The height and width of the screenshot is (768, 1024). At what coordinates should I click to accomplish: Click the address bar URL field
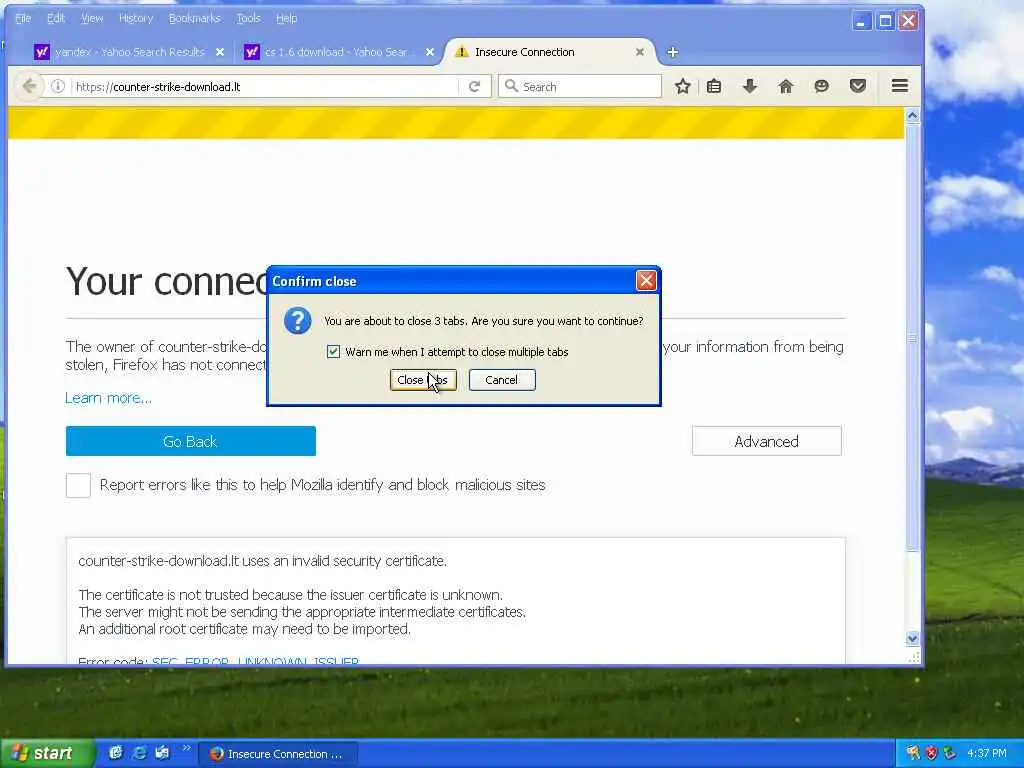(x=264, y=86)
